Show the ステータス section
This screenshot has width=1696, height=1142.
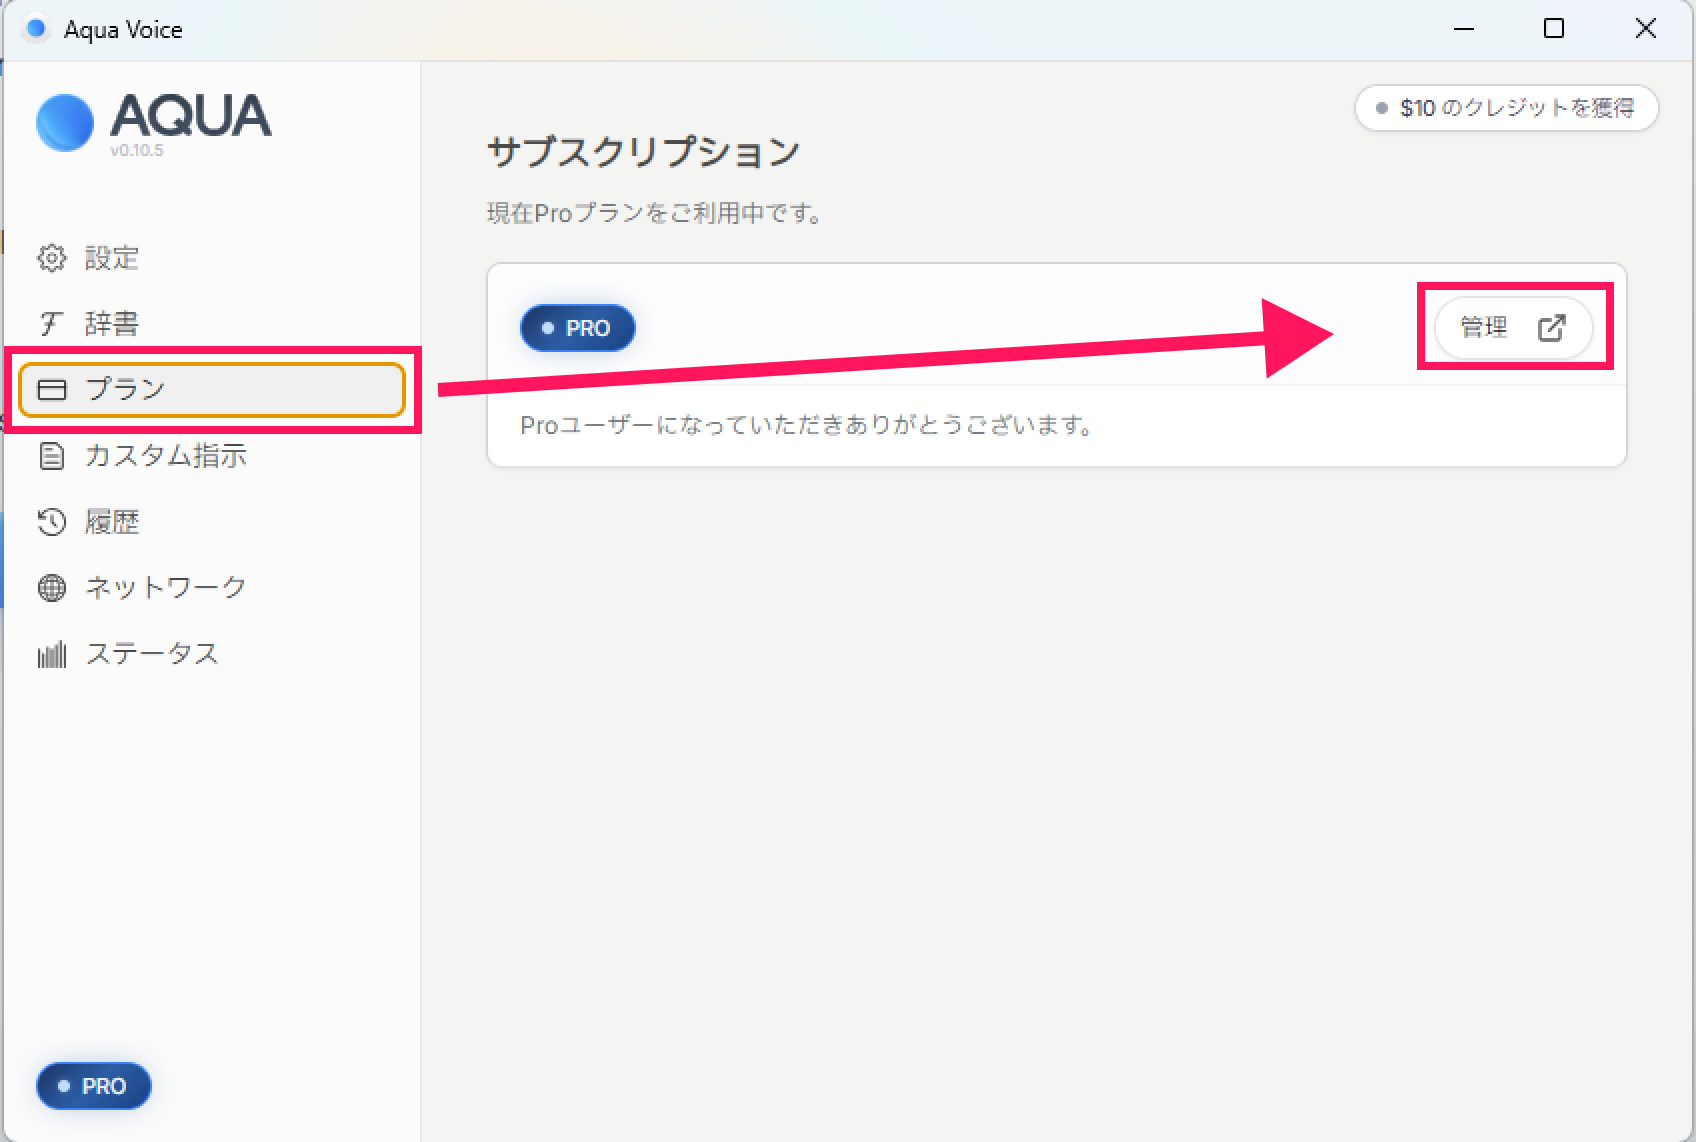pyautogui.click(x=152, y=654)
